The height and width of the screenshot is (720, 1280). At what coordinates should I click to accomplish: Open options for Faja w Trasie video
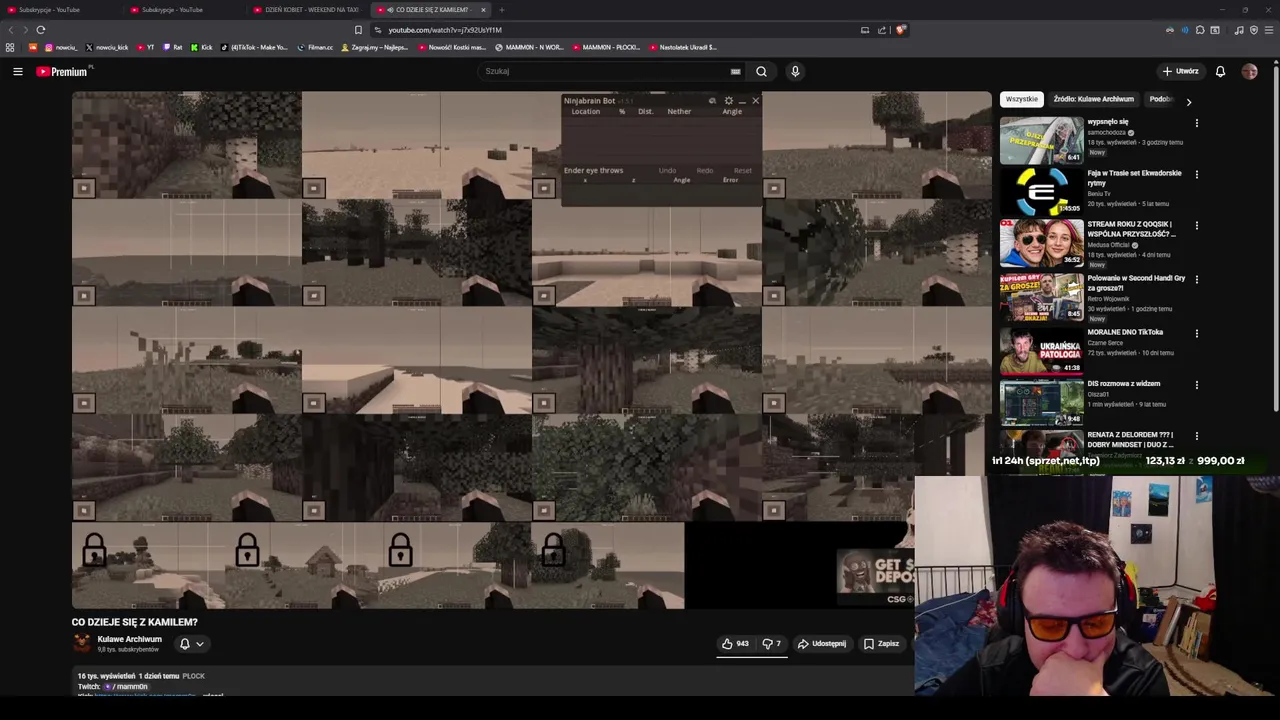1196,174
